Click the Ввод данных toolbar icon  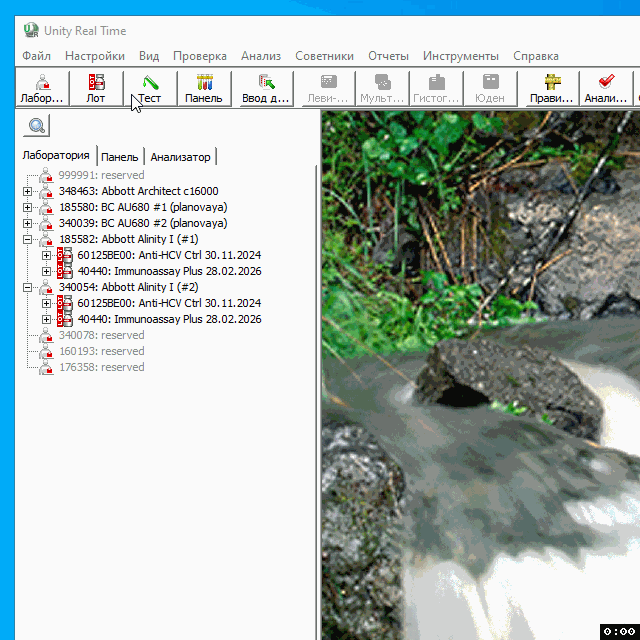coord(265,88)
